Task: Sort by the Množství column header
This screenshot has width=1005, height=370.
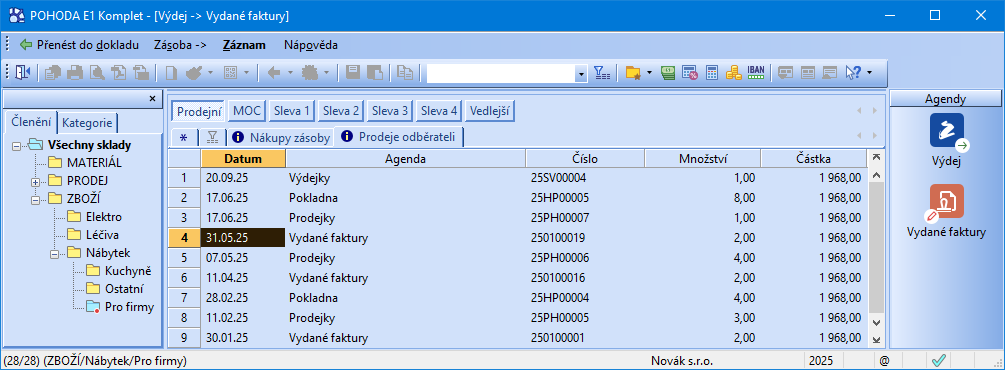Action: click(x=702, y=158)
